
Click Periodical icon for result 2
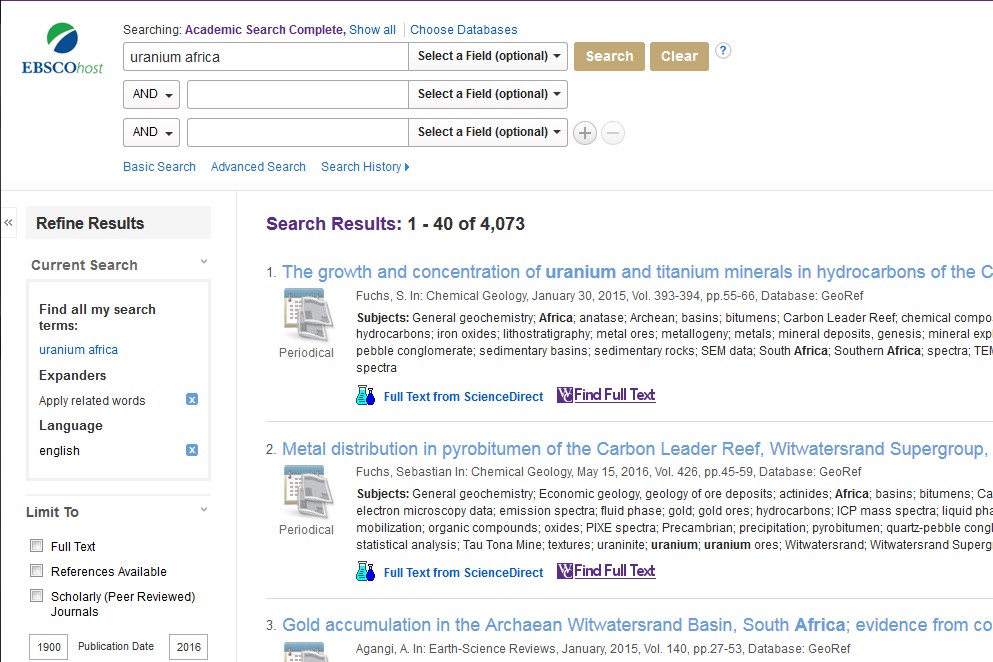(x=307, y=492)
